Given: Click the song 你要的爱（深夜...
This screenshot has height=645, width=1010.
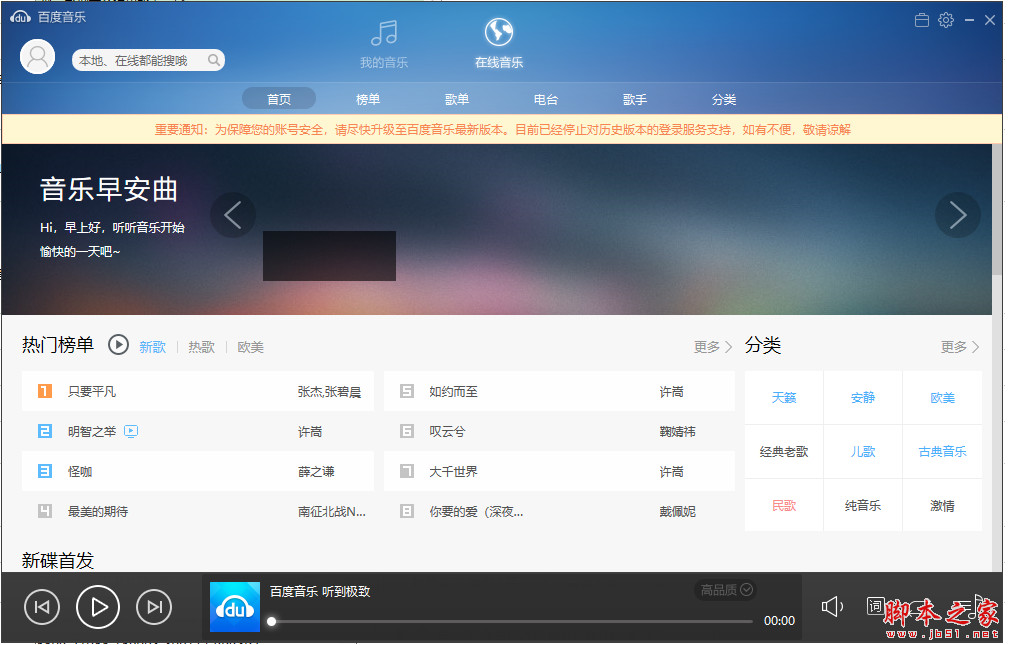Looking at the screenshot, I should (x=476, y=512).
